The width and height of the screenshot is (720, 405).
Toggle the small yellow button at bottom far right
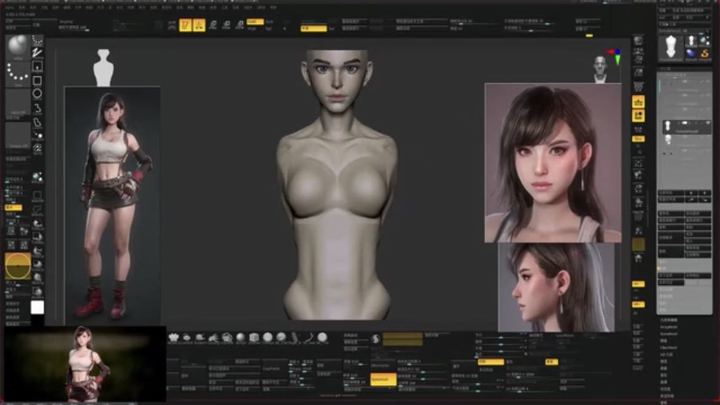click(551, 362)
